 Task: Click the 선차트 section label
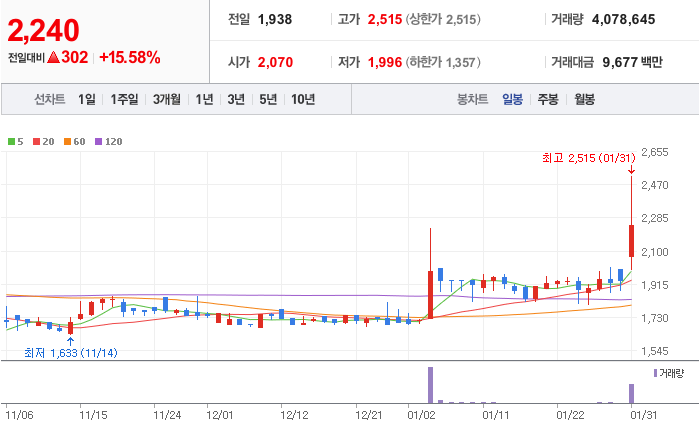[49, 99]
